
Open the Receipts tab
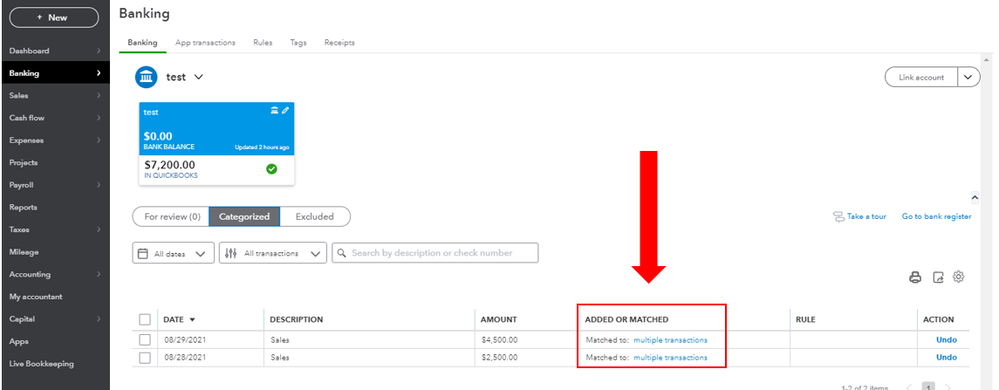pos(339,43)
